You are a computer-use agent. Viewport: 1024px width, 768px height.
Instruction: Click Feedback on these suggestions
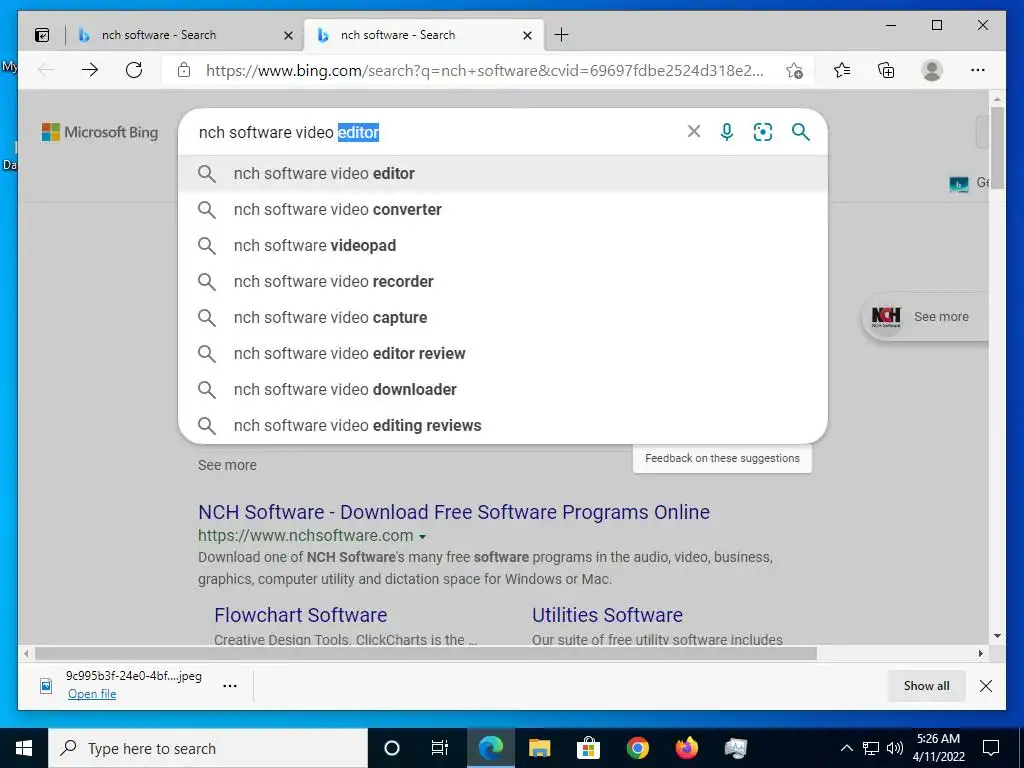pyautogui.click(x=722, y=458)
